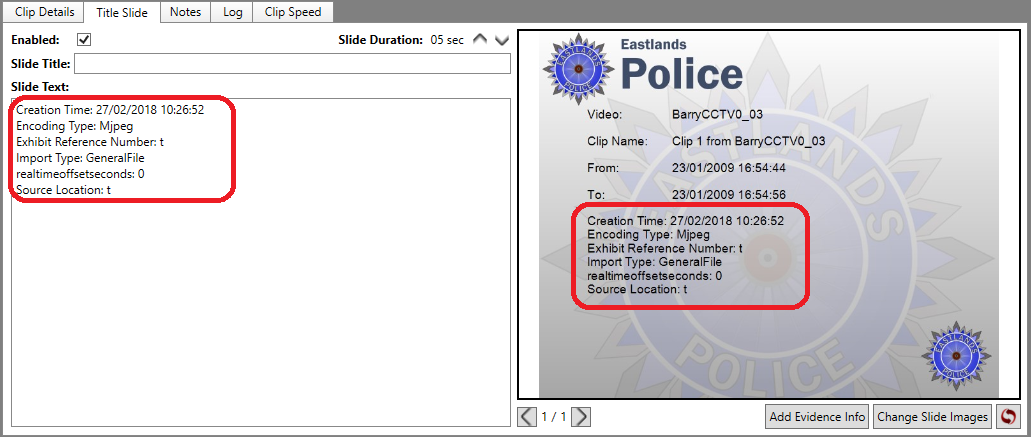Go to previous slide with left arrow
This screenshot has width=1031, height=437.
pyautogui.click(x=527, y=417)
